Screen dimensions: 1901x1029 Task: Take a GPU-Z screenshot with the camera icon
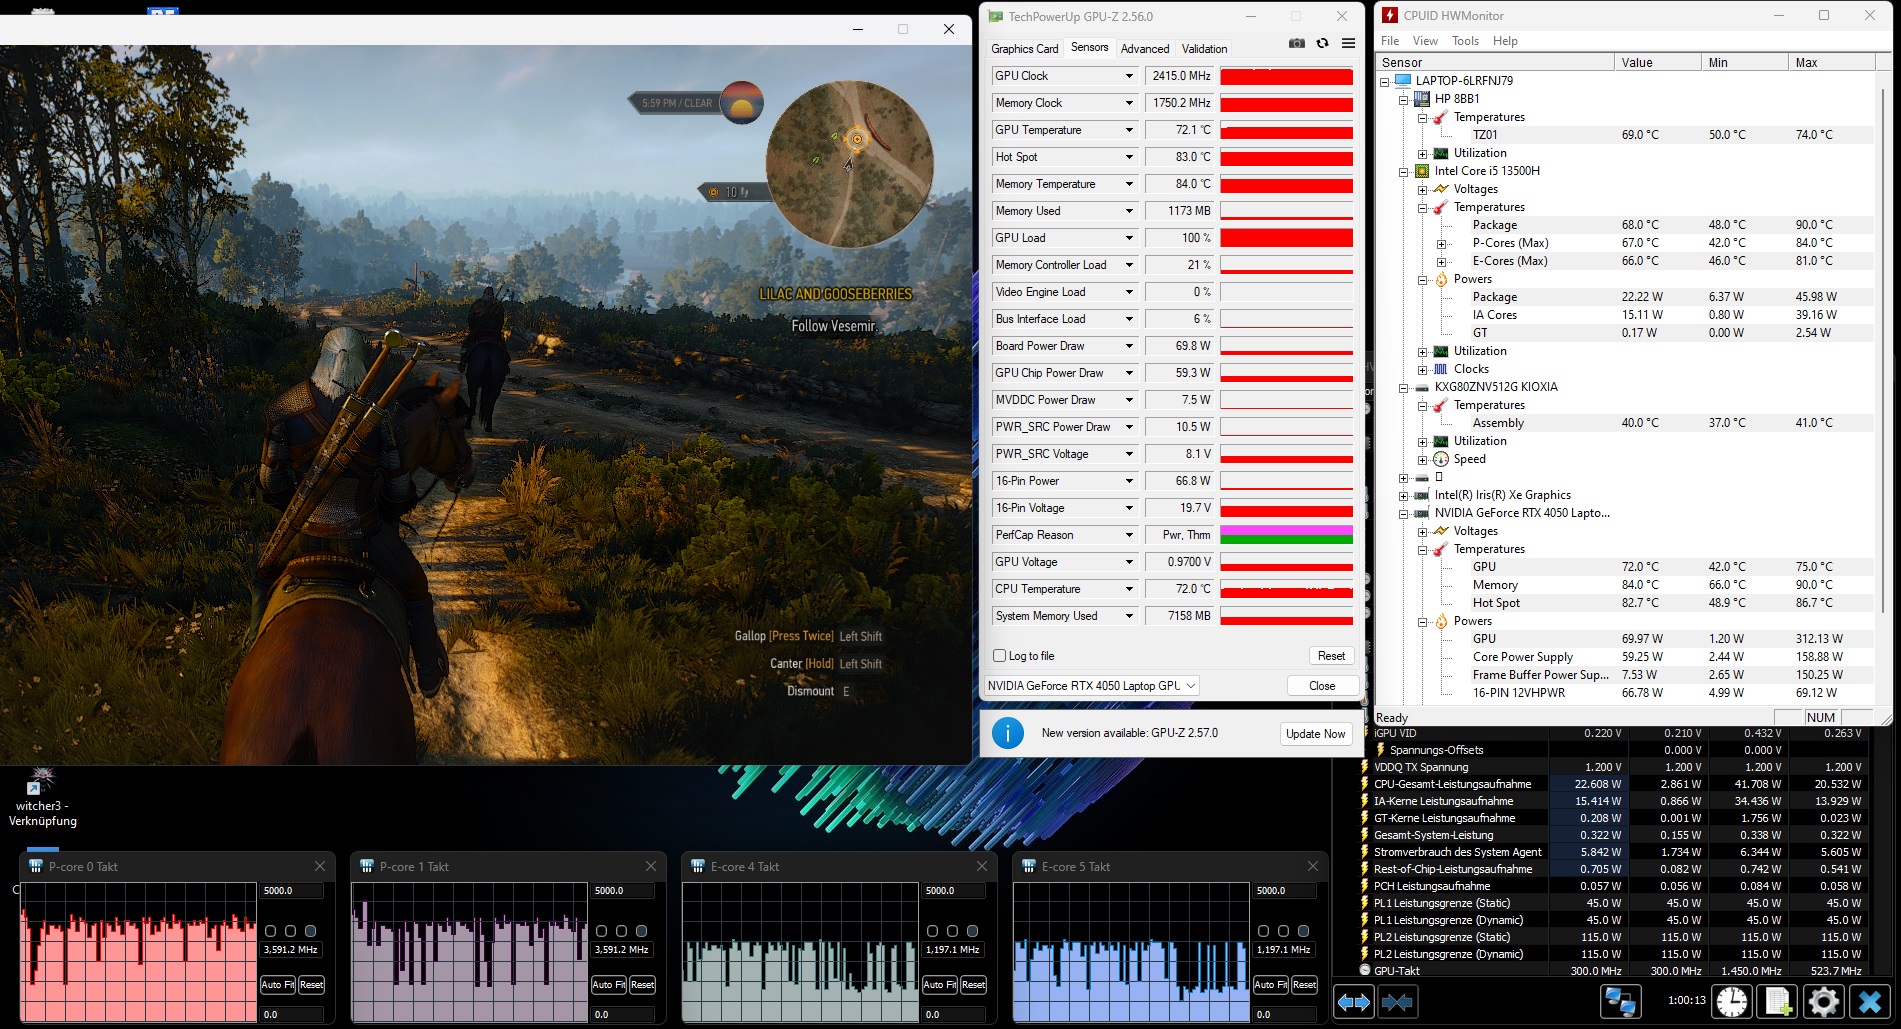point(1296,43)
